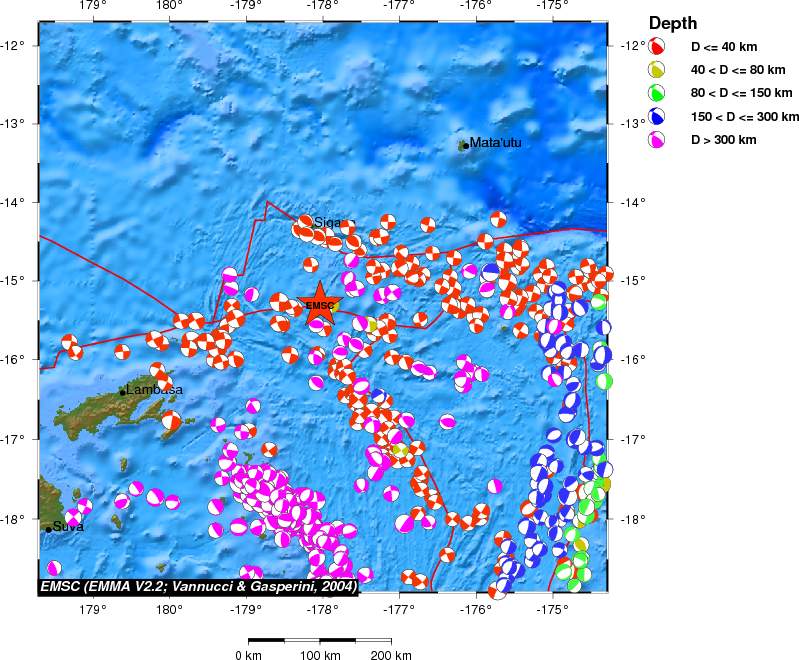Viewport: 799px width, 660px height.
Task: Click the black-and-white distance scale bar
Action: pyautogui.click(x=319, y=639)
